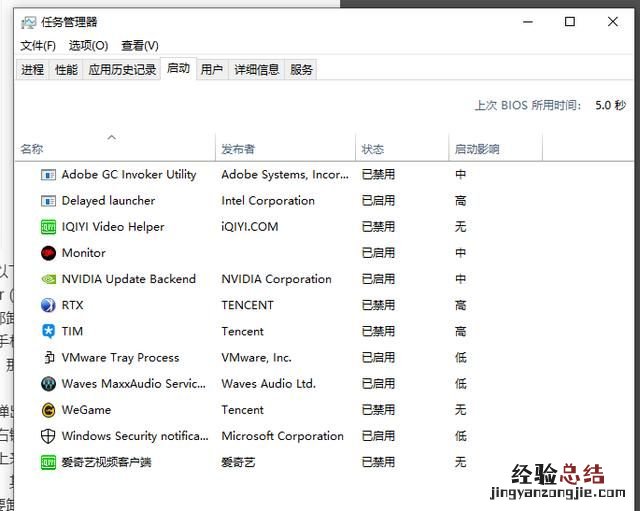640x511 pixels.
Task: Click the Task Manager title bar icon
Action: (x=29, y=22)
